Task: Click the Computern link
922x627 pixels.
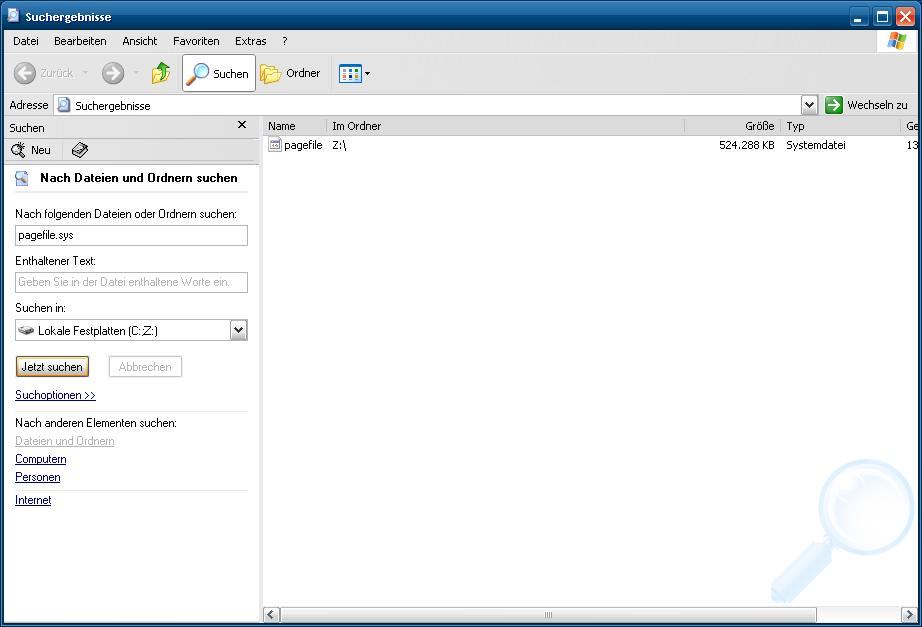Action: pyautogui.click(x=41, y=459)
